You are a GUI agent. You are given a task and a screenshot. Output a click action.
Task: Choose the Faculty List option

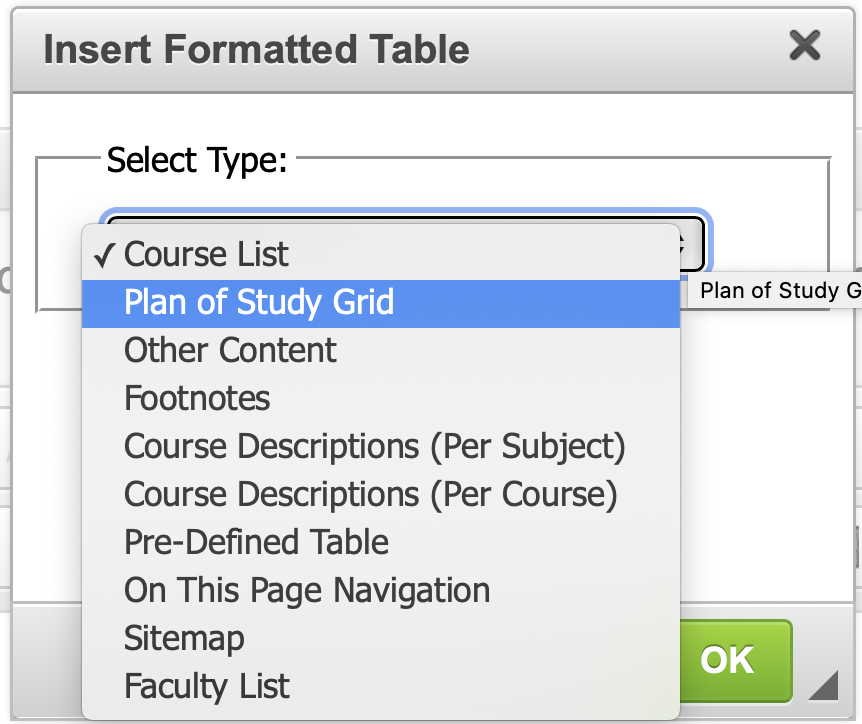207,687
